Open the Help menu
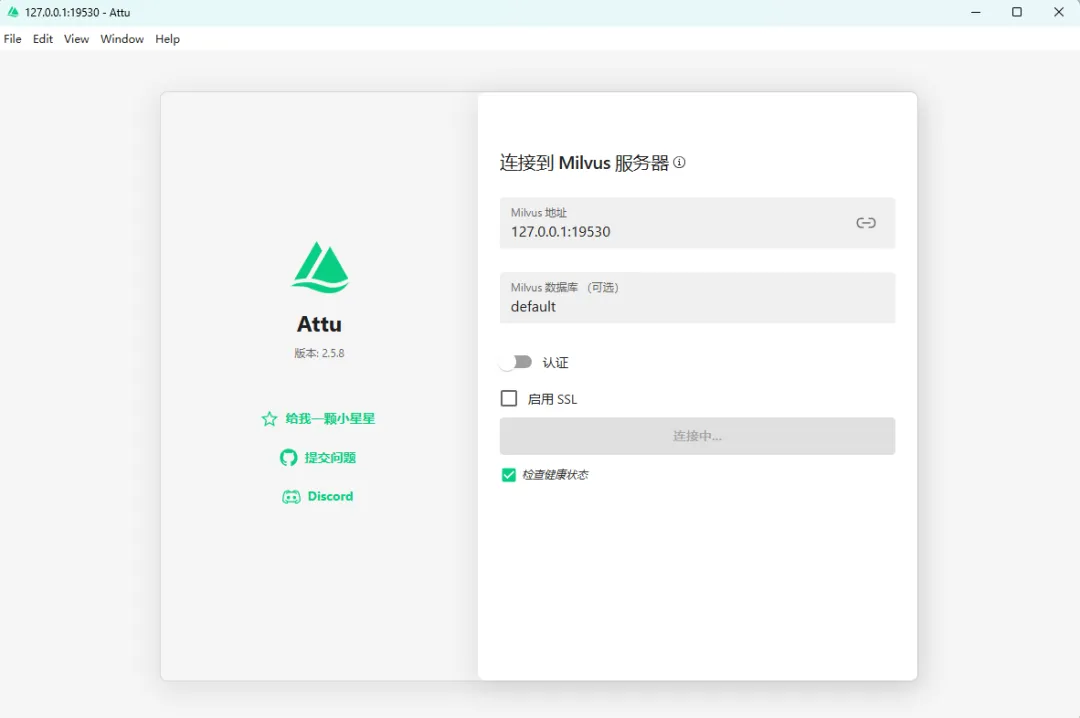 click(167, 39)
